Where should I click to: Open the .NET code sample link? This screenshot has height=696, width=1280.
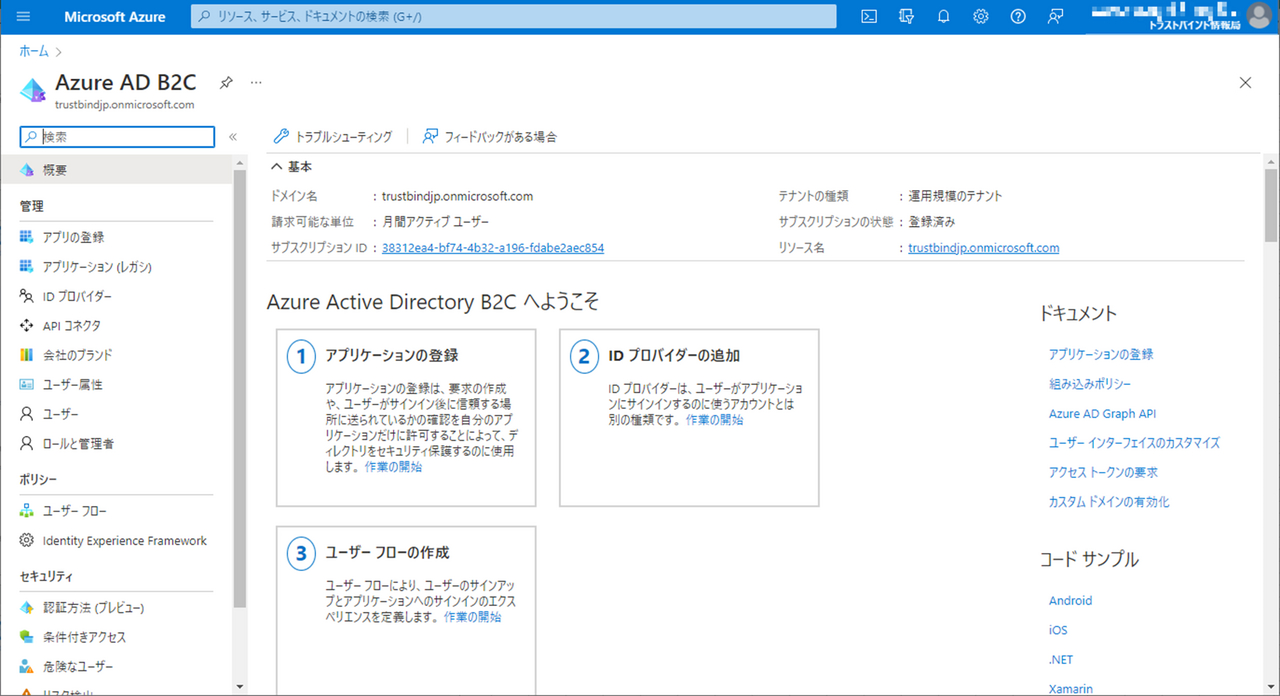coord(1060,660)
